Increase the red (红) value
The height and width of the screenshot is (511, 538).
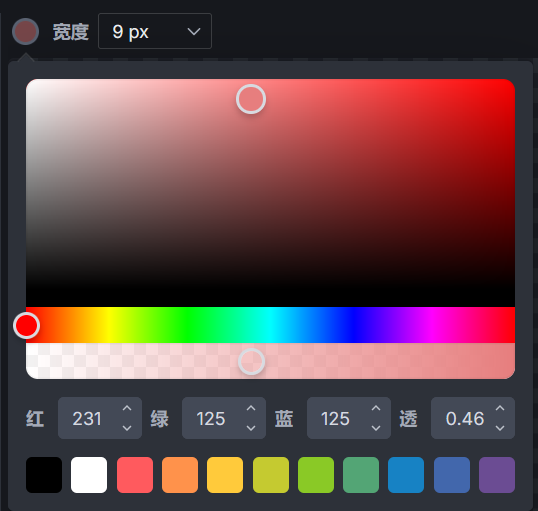coord(127,408)
